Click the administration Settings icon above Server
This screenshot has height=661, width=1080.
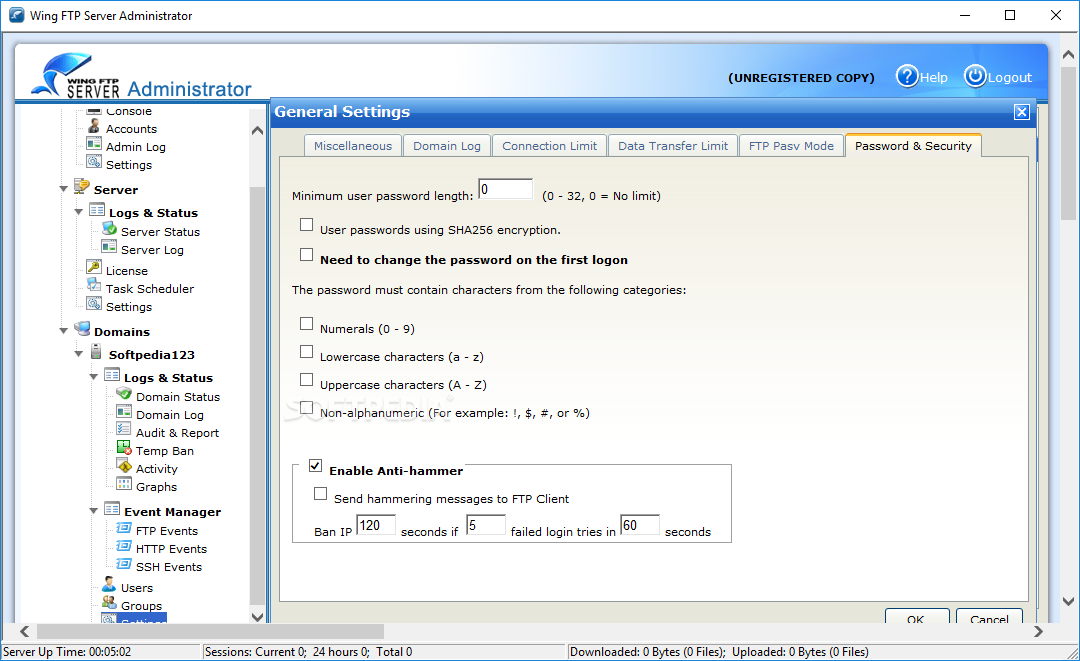point(94,161)
